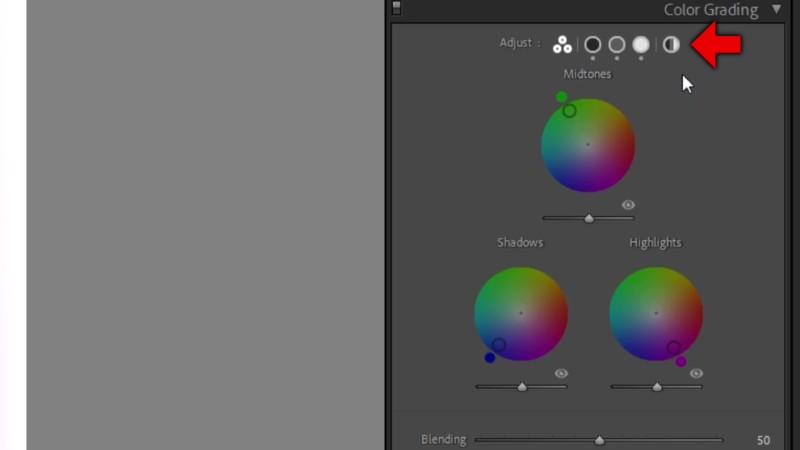This screenshot has height=450, width=800.
Task: Click the Color Grading panel title
Action: tap(711, 10)
